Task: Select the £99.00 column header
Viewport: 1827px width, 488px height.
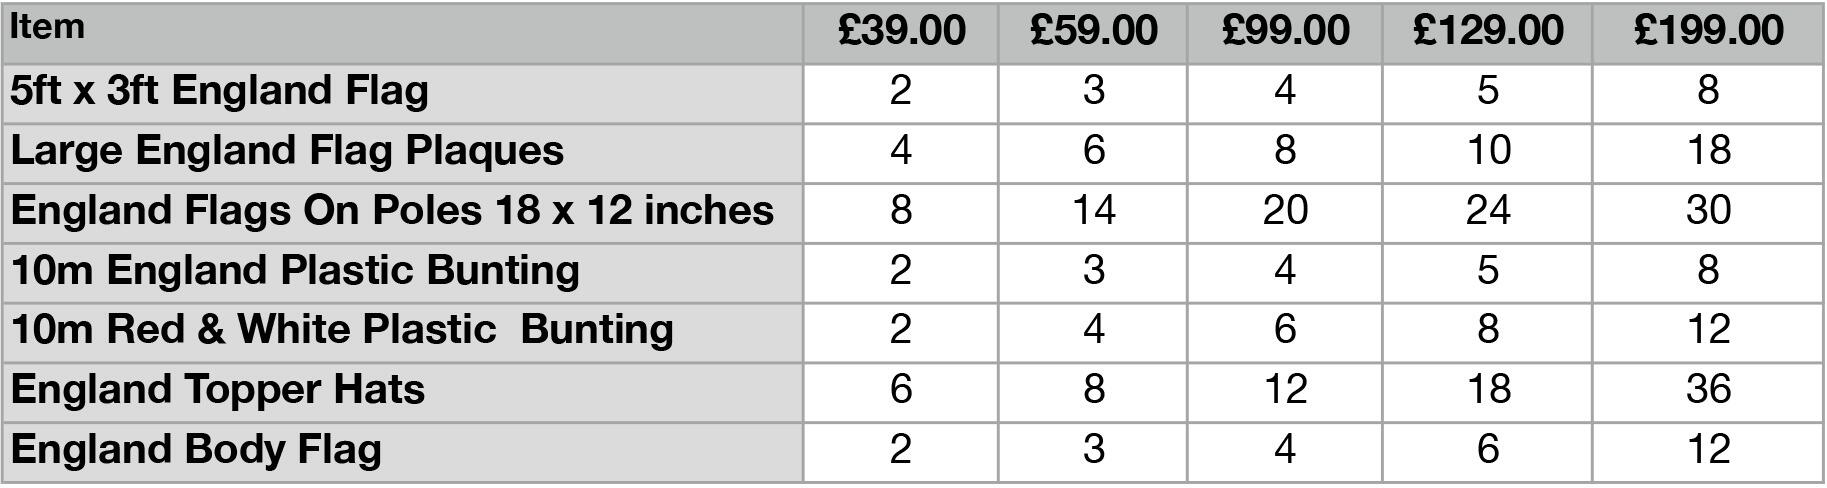Action: 1285,34
